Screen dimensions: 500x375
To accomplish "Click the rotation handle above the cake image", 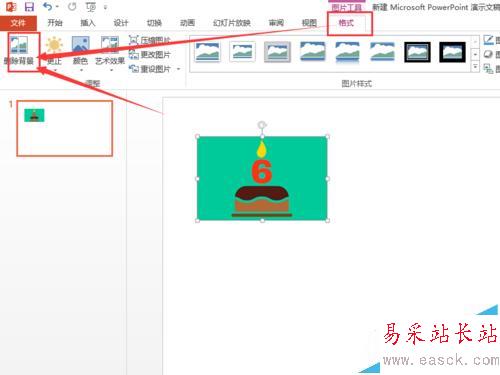I will (x=262, y=125).
